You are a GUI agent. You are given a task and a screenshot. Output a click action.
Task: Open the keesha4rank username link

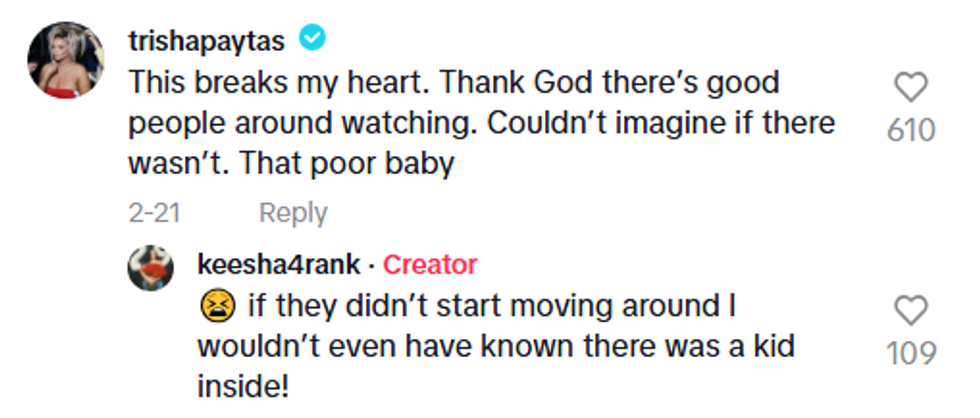(x=278, y=265)
